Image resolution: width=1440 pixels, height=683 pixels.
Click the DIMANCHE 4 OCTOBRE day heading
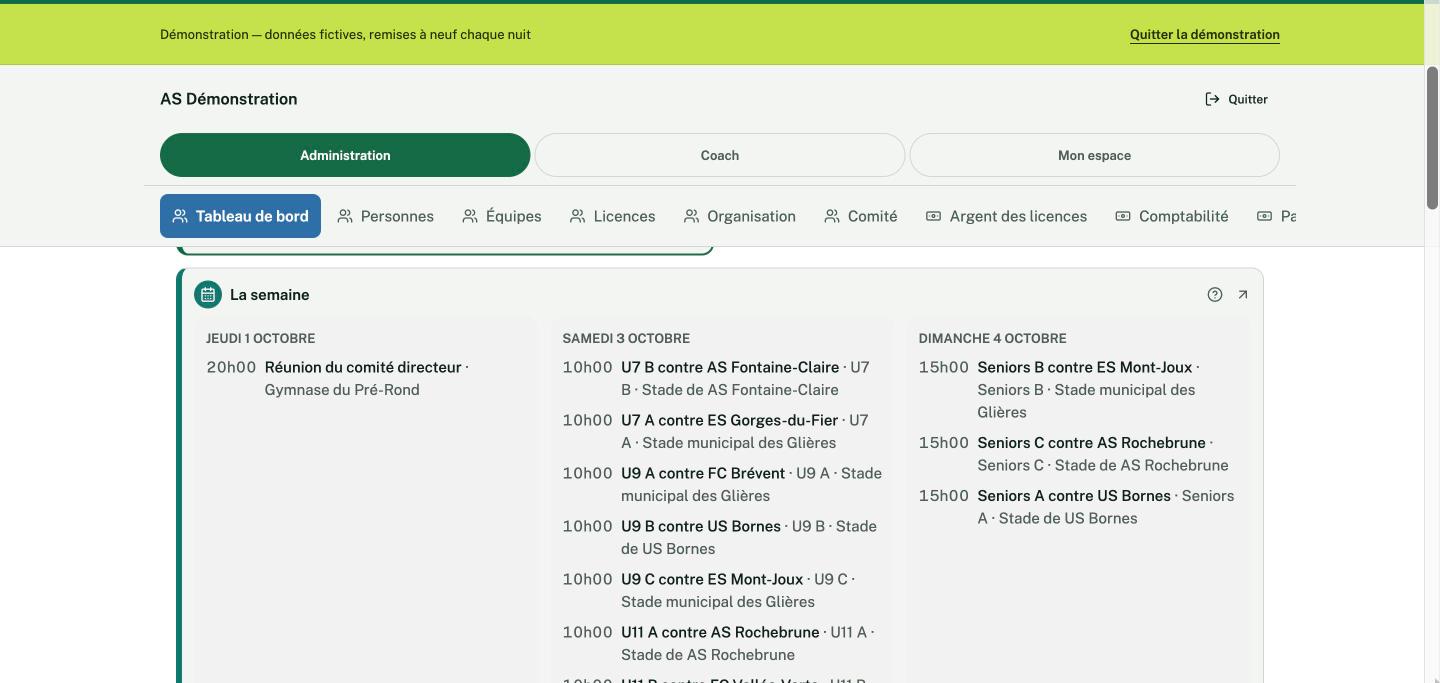coord(993,338)
